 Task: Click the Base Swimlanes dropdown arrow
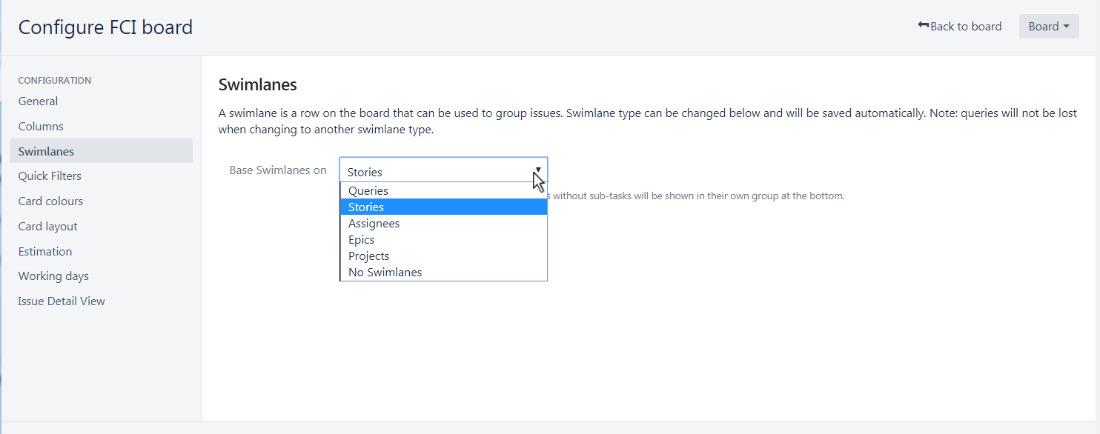tap(538, 170)
